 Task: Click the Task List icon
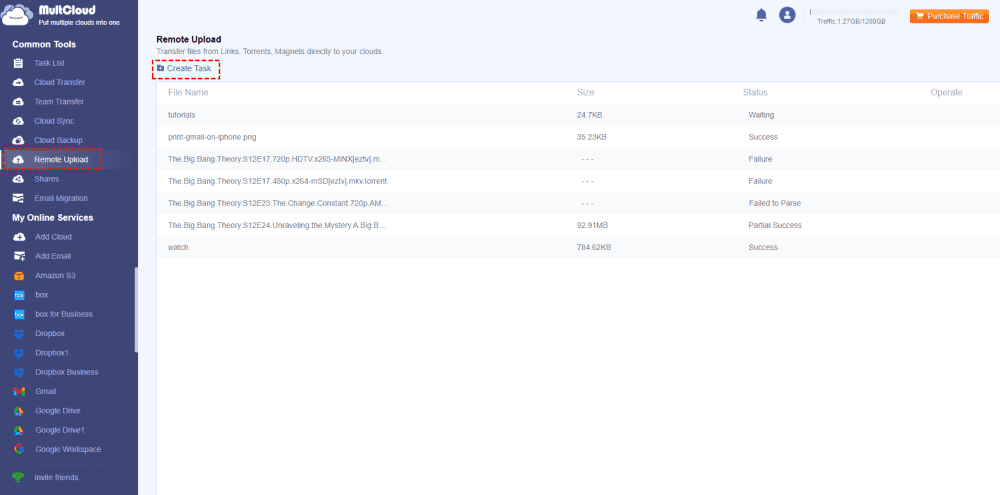[19, 63]
